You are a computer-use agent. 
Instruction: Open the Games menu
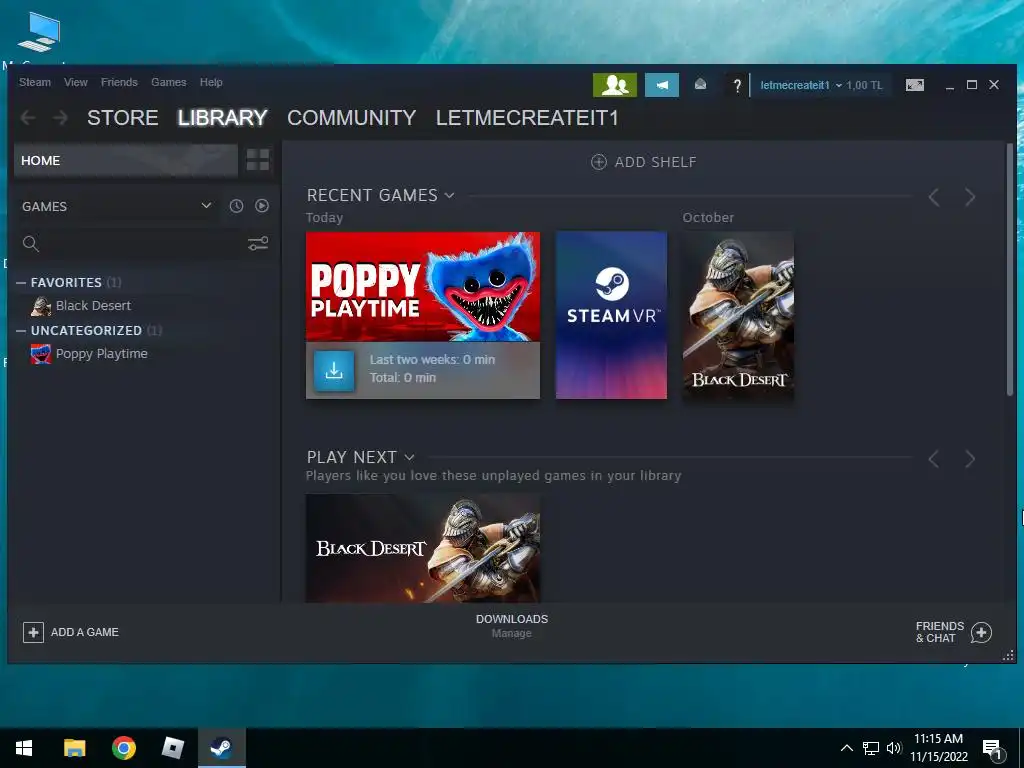(168, 82)
